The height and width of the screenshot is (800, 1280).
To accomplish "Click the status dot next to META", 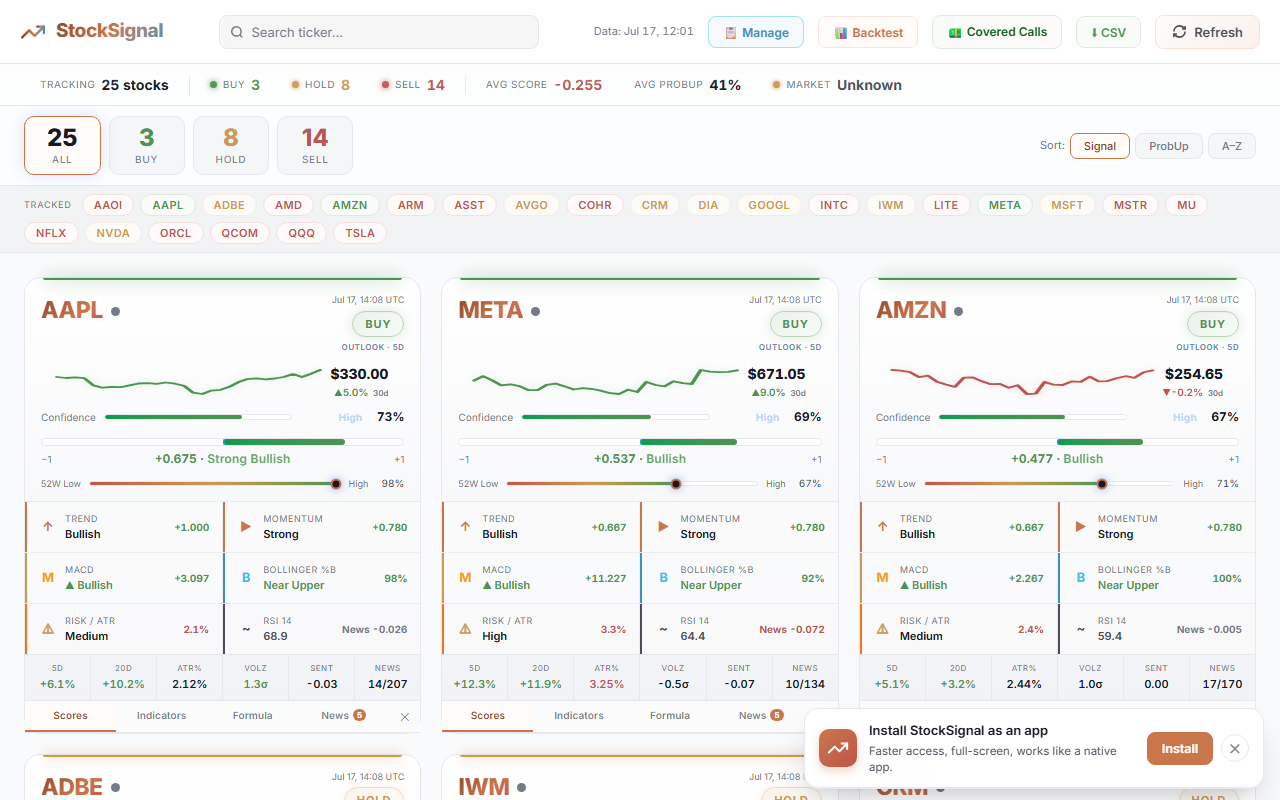I will point(536,312).
